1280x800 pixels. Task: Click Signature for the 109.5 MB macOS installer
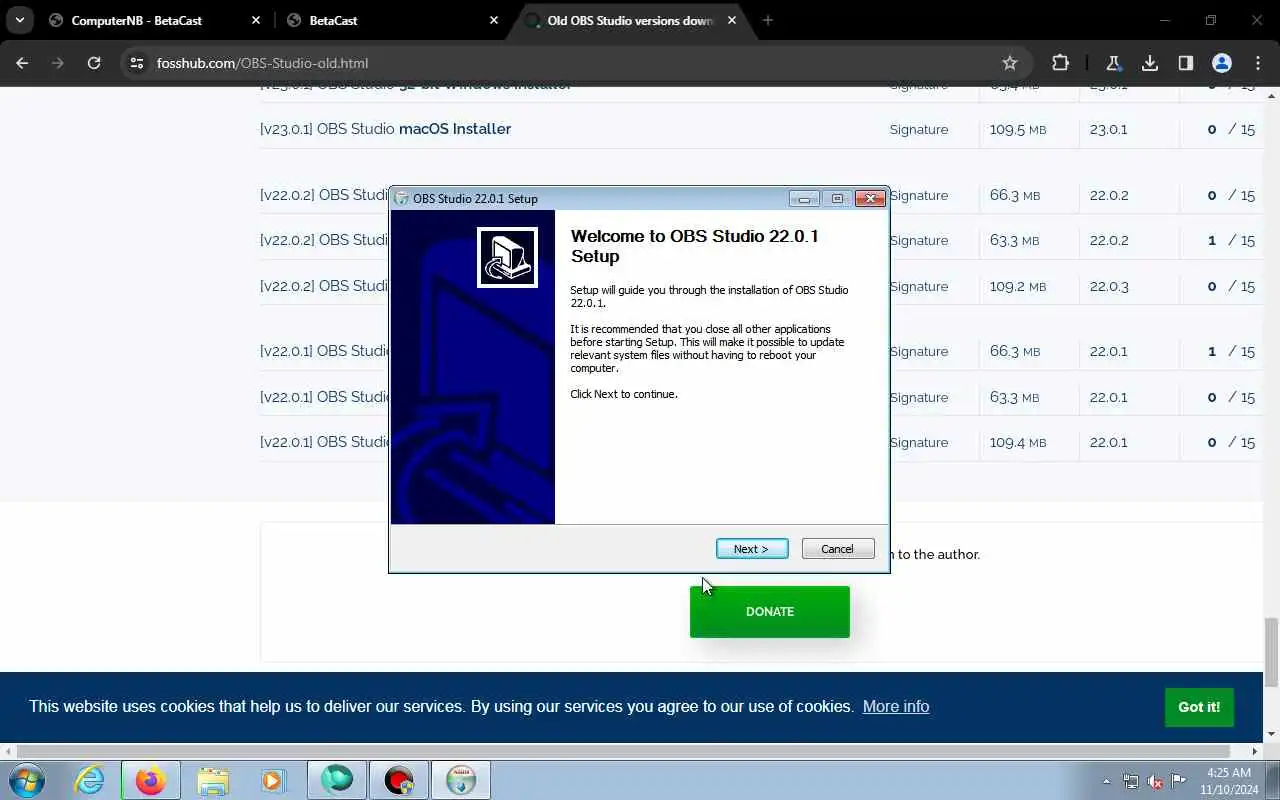click(x=919, y=129)
